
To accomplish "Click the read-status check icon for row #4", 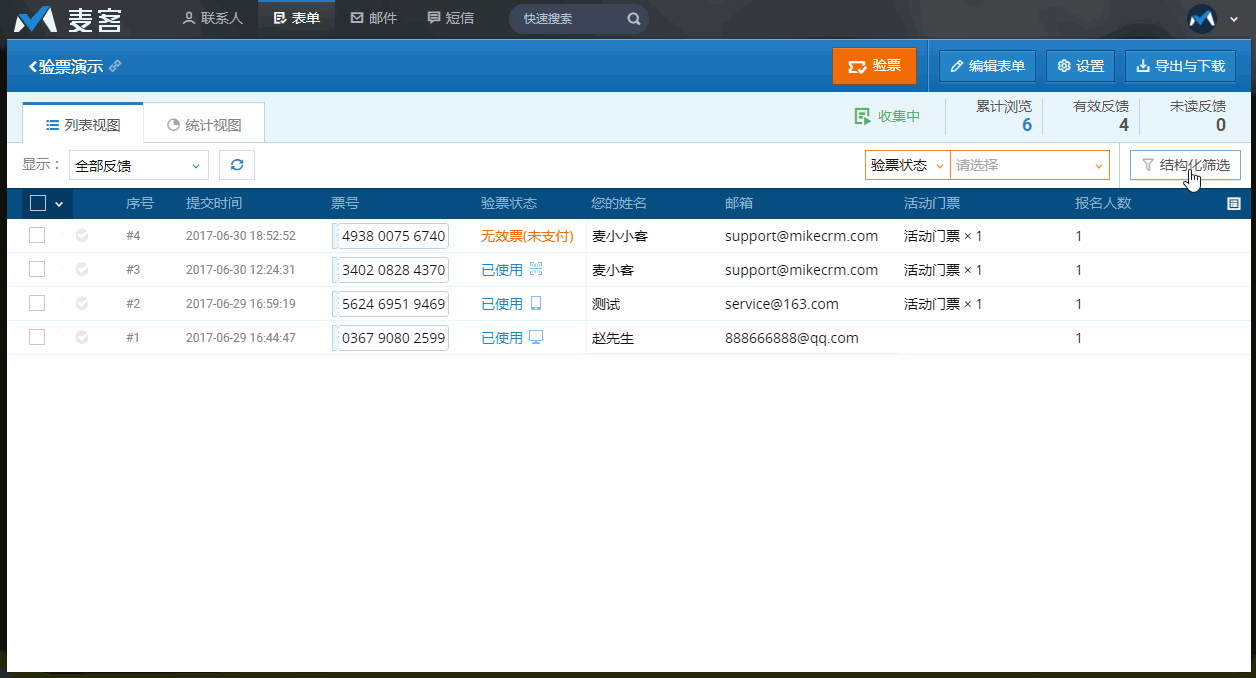I will [82, 236].
